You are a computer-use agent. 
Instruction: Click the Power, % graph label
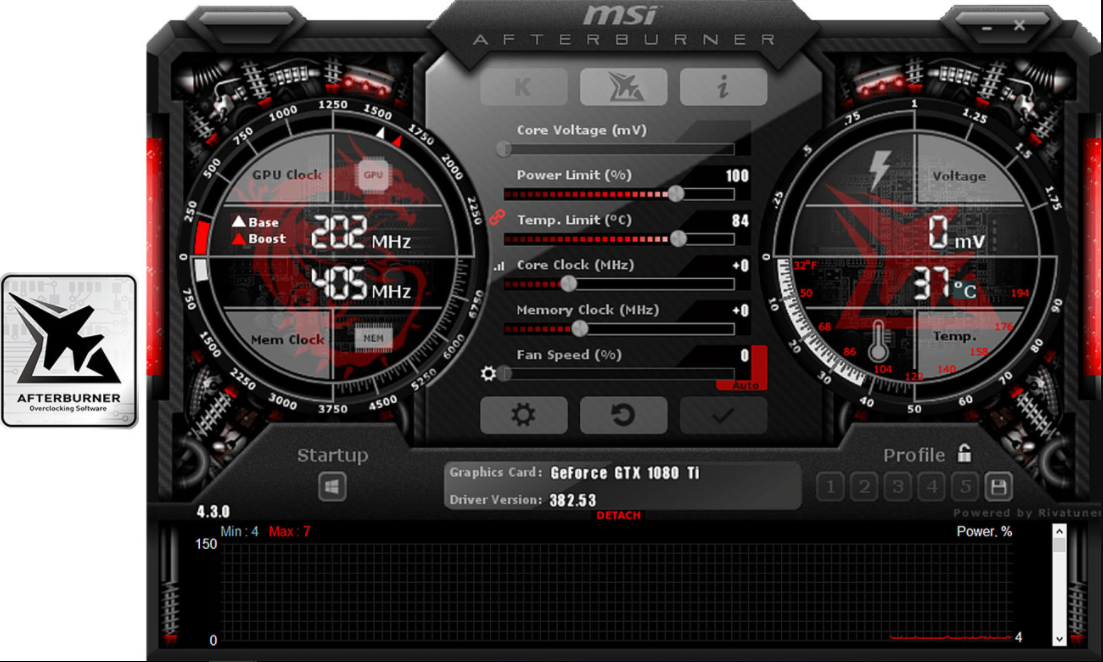984,532
